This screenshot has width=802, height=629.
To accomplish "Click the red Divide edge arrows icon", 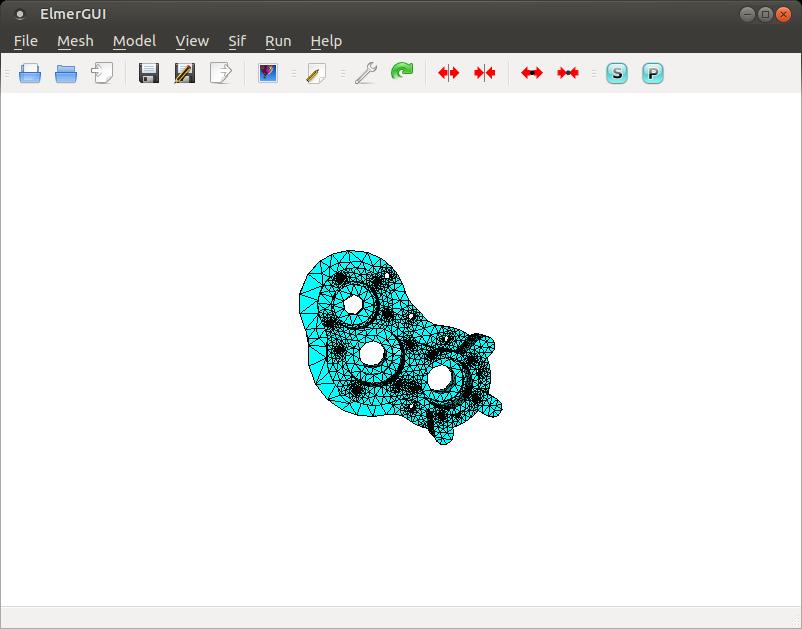I will (x=532, y=73).
